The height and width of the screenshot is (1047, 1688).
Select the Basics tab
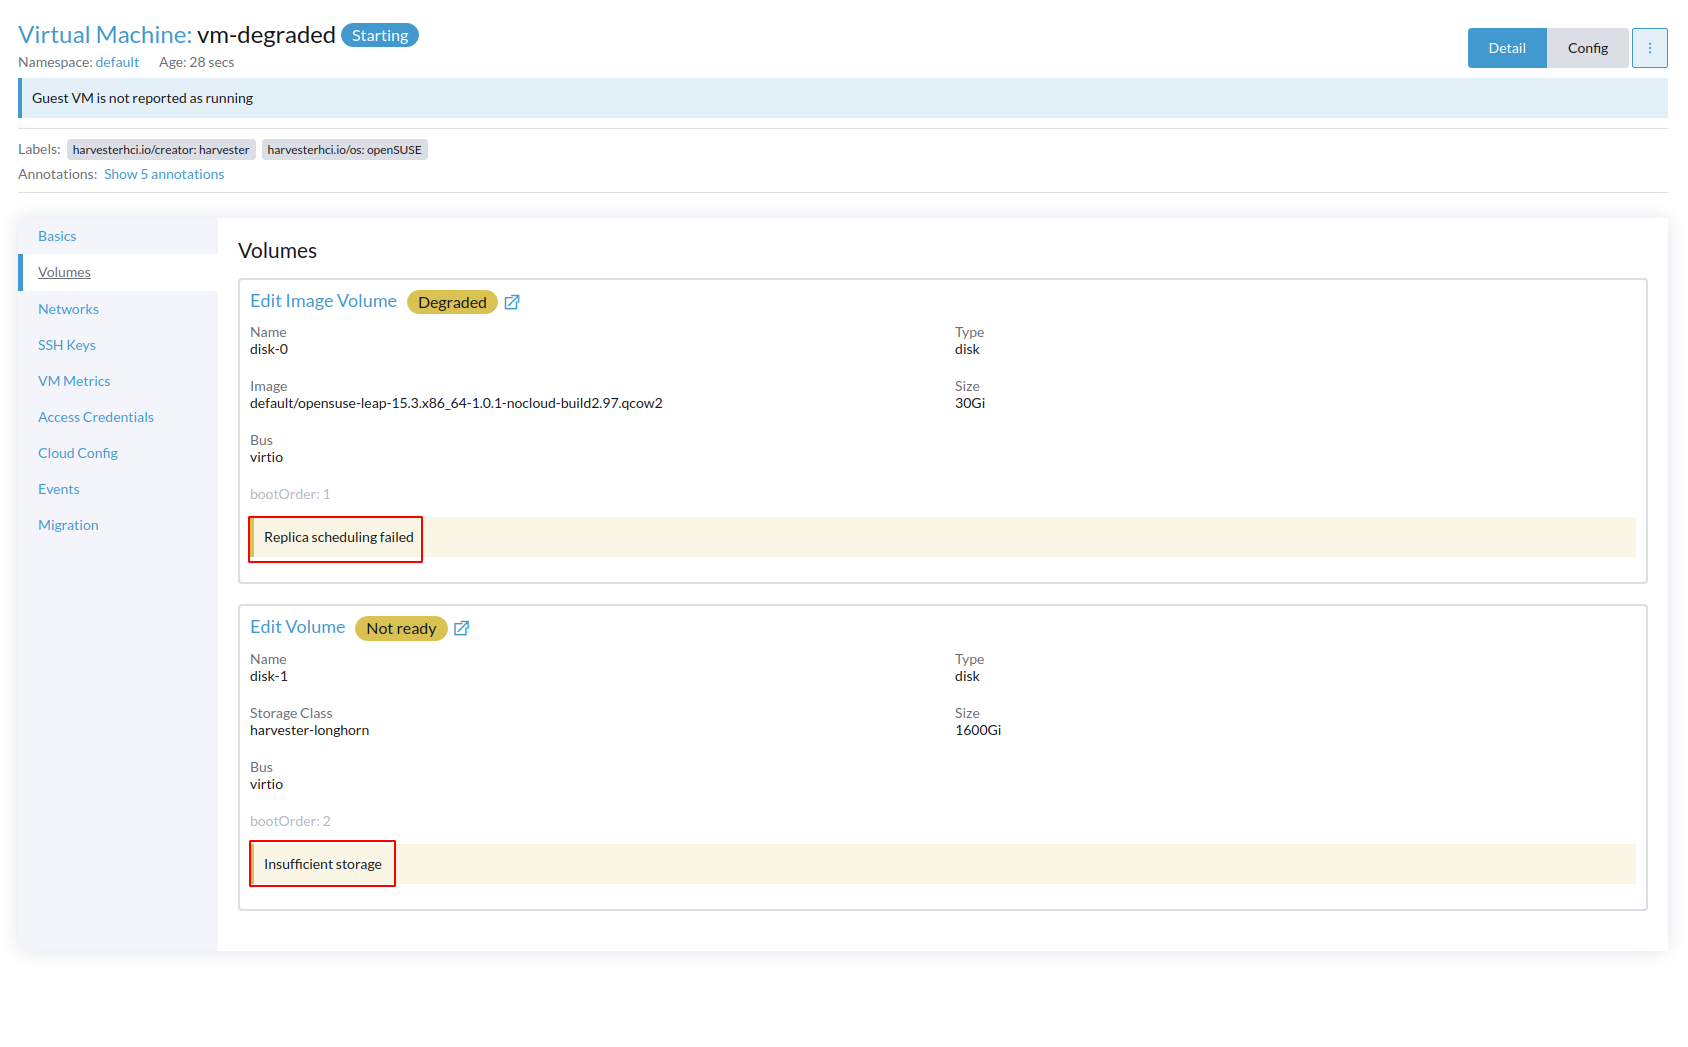click(x=118, y=236)
